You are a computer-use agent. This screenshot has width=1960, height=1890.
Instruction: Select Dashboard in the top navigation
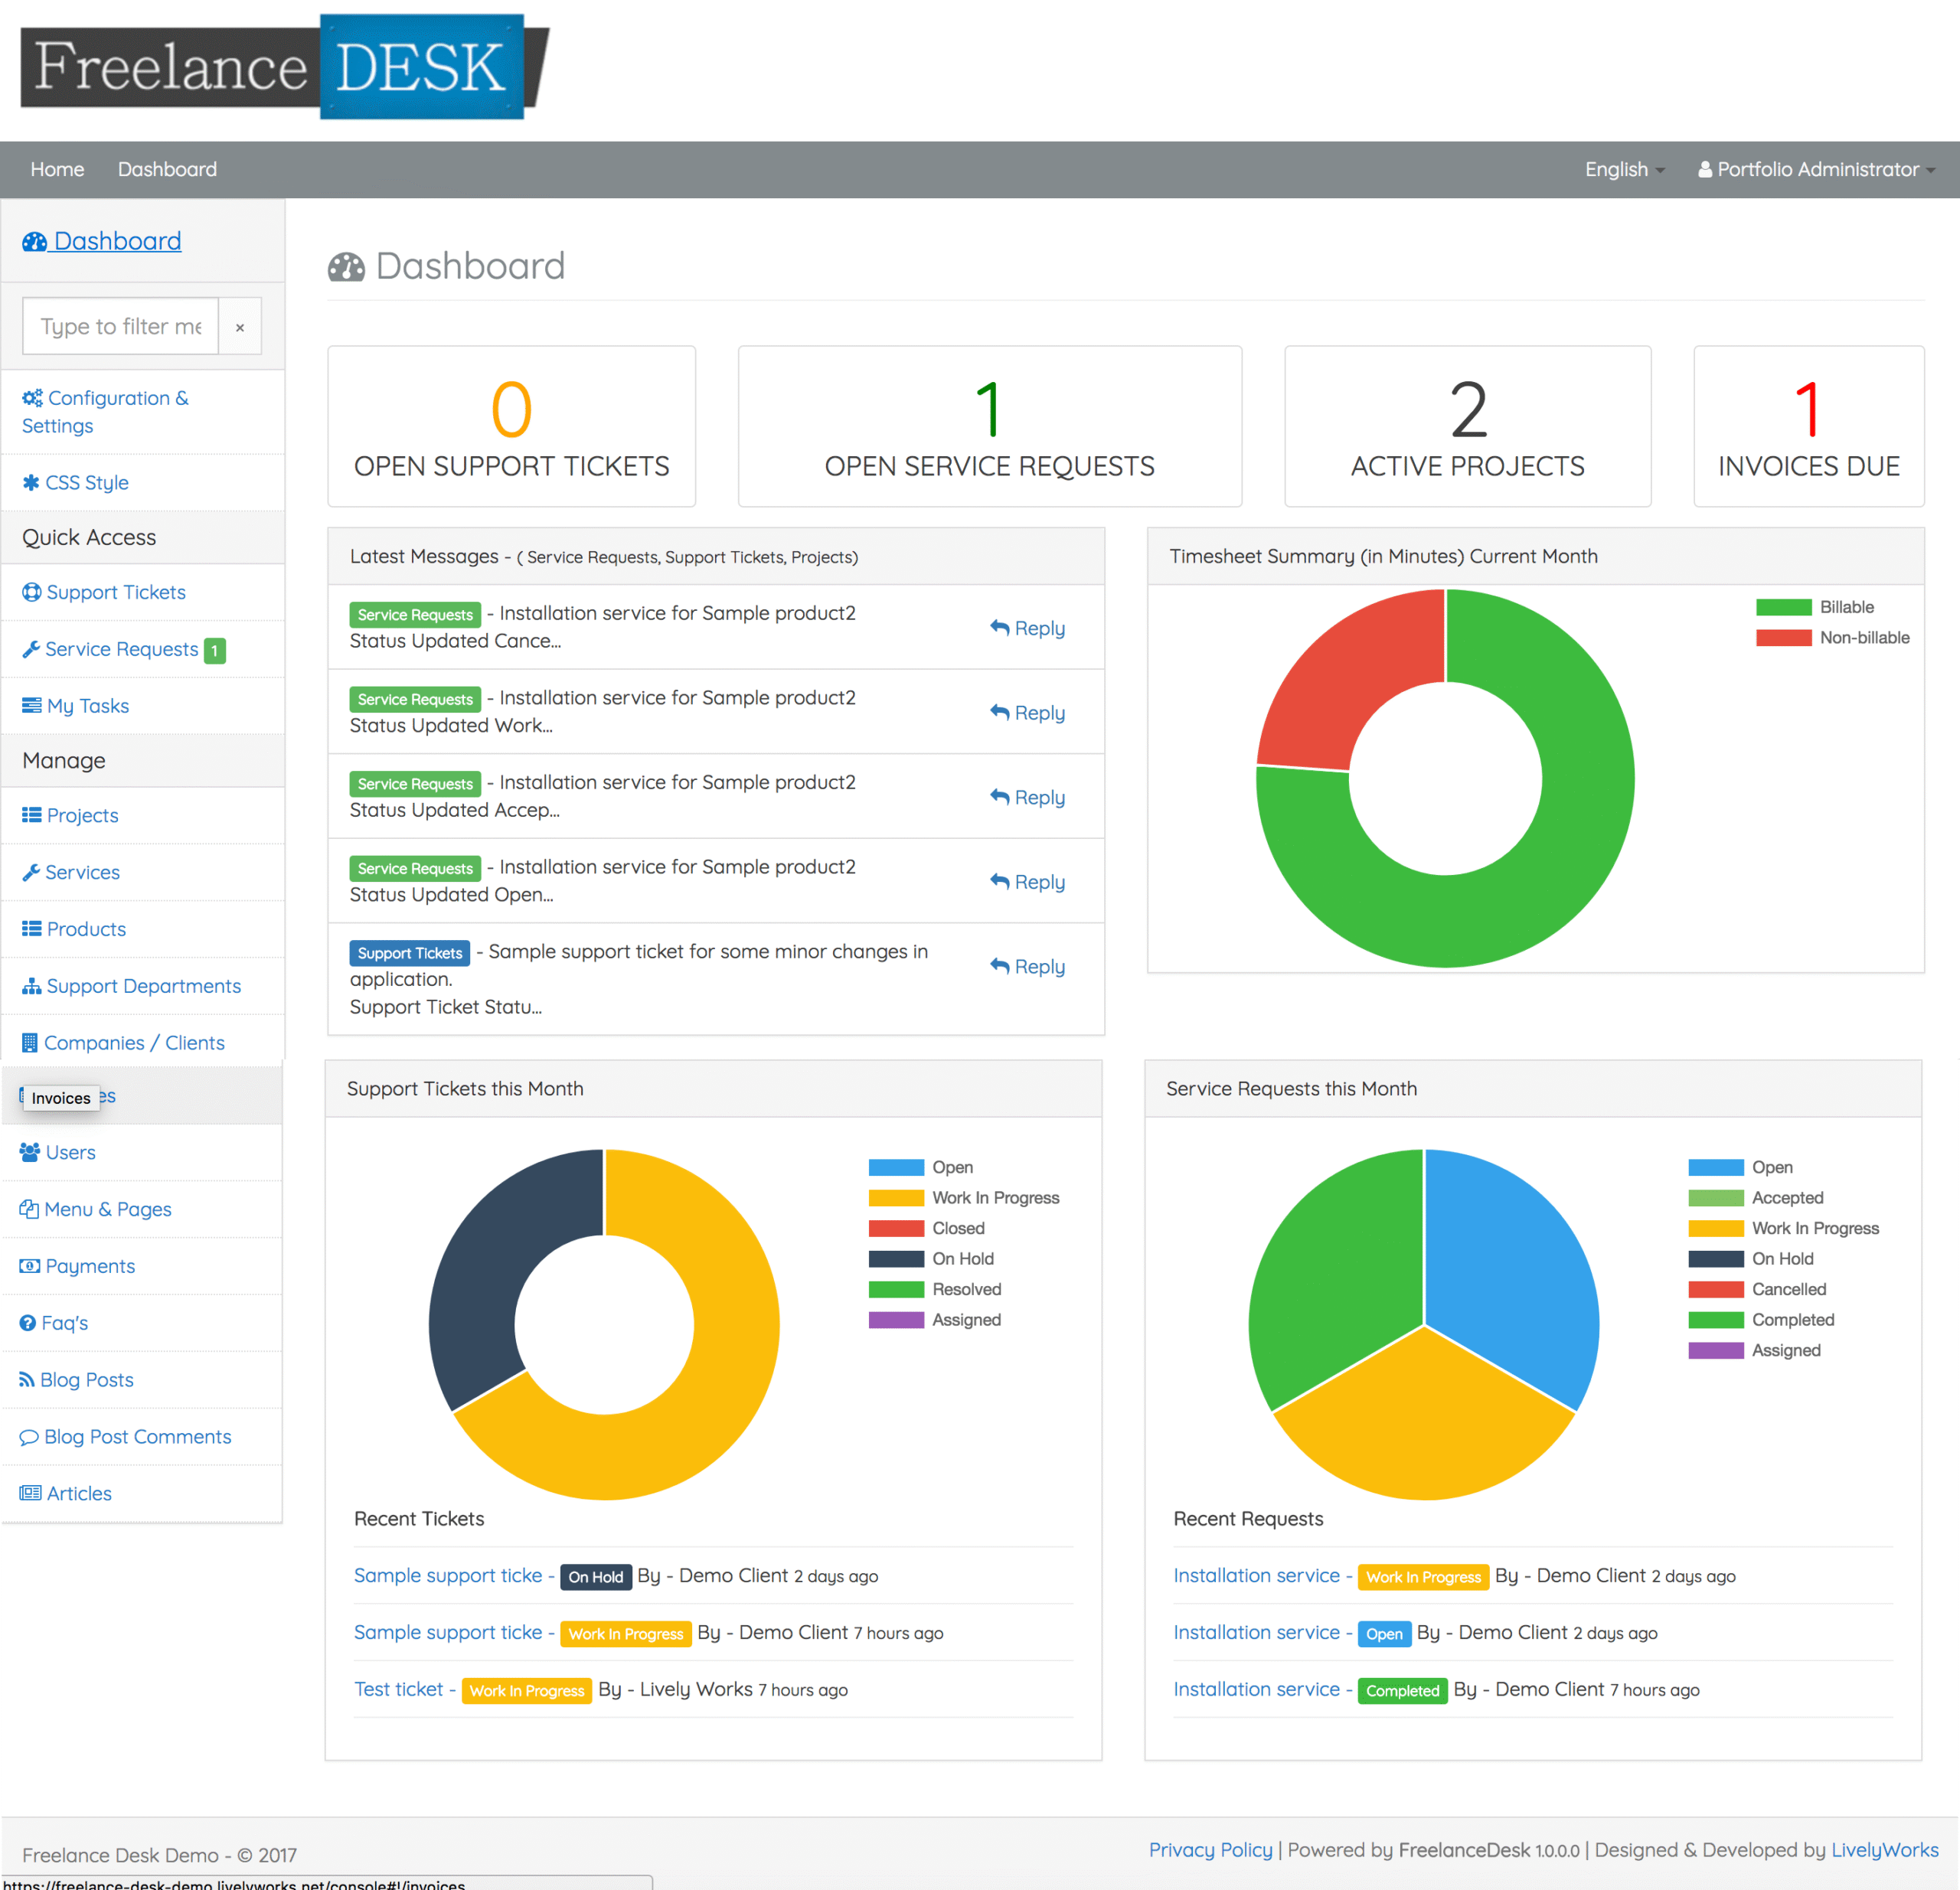click(x=167, y=169)
